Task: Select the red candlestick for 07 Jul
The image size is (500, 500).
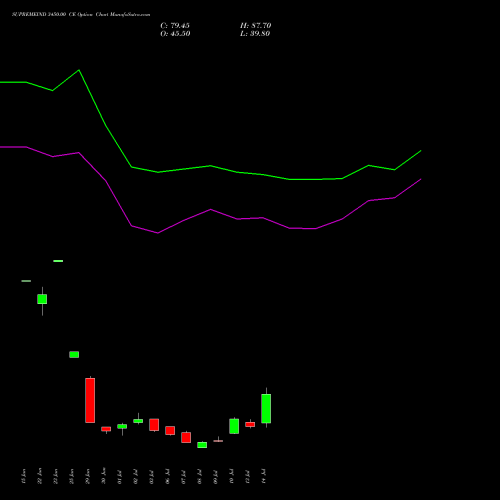Action: [186, 437]
